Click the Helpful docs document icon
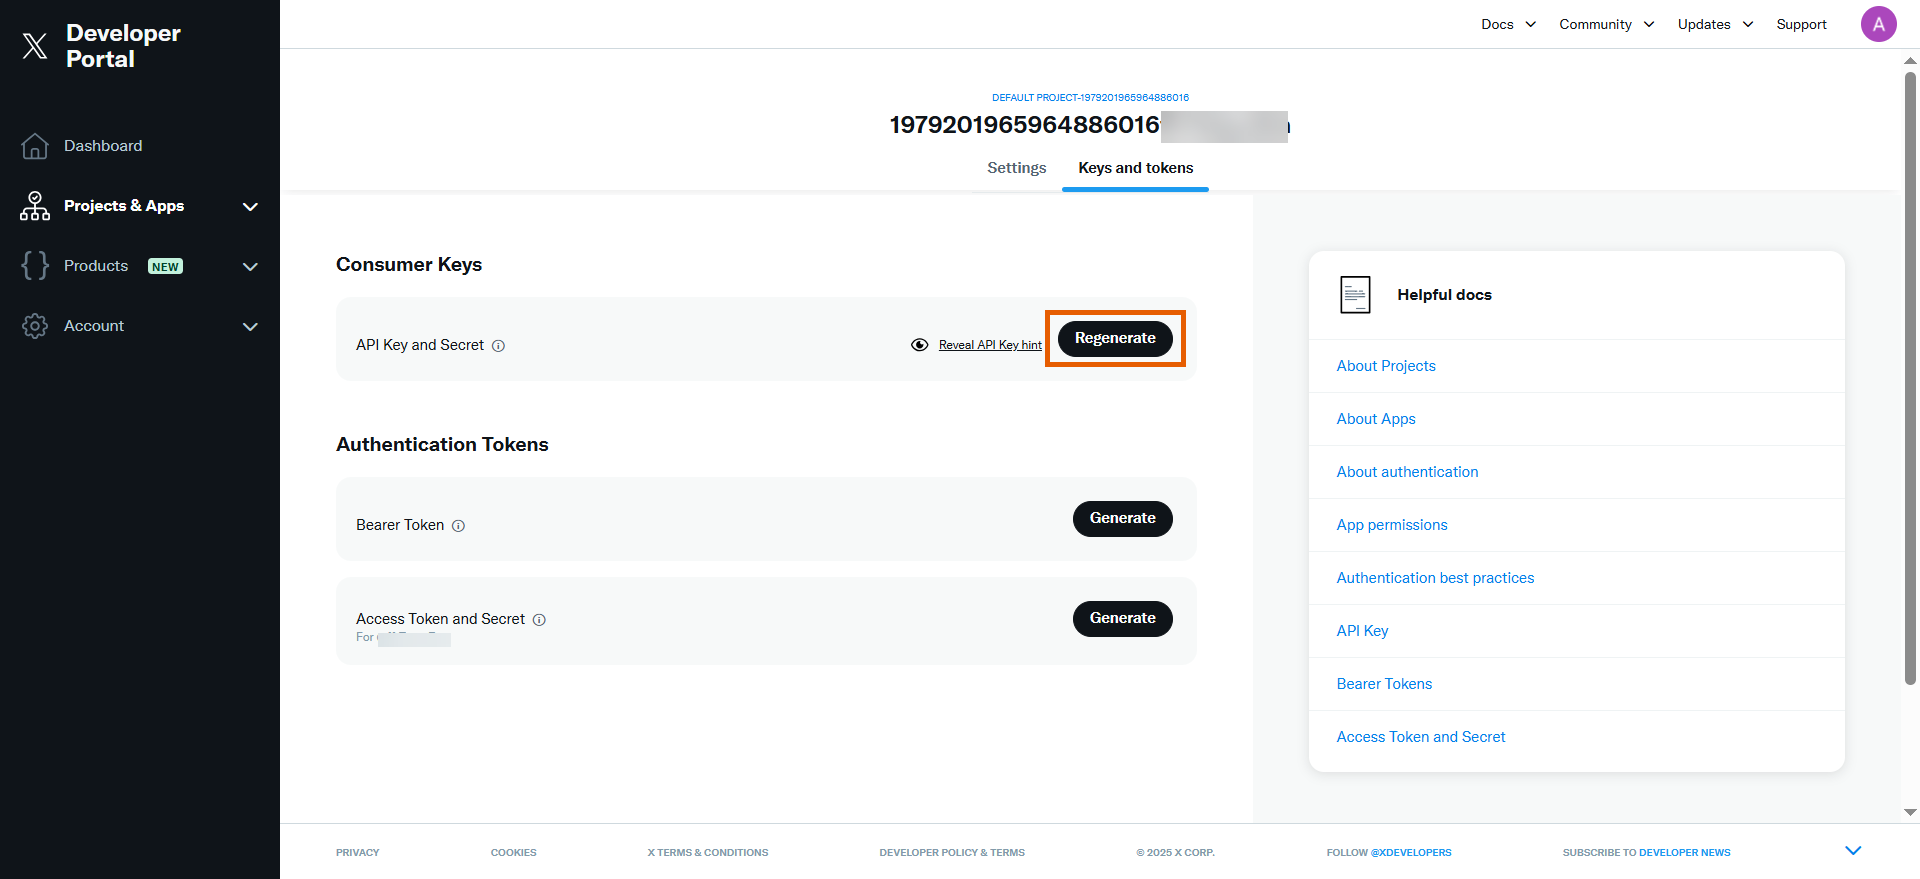This screenshot has height=879, width=1920. pyautogui.click(x=1355, y=295)
